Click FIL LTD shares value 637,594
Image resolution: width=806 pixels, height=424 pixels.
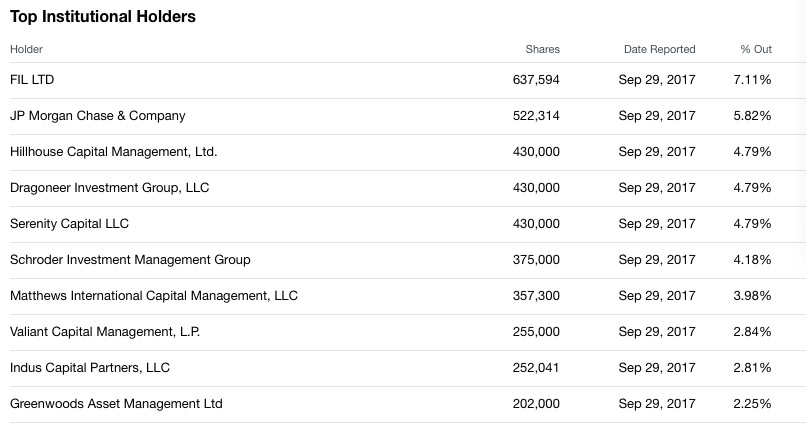pos(536,80)
